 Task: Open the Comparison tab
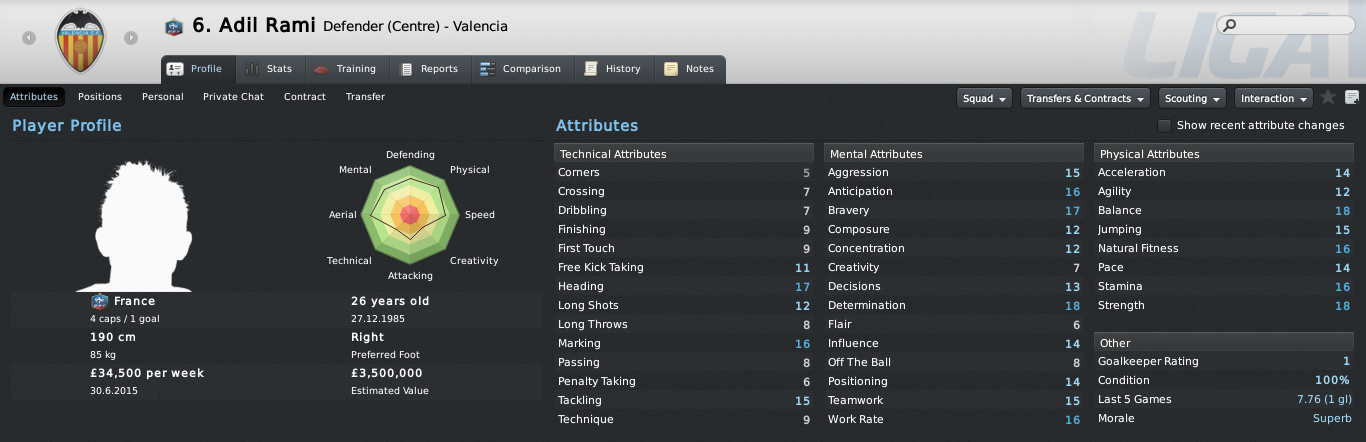pos(520,69)
